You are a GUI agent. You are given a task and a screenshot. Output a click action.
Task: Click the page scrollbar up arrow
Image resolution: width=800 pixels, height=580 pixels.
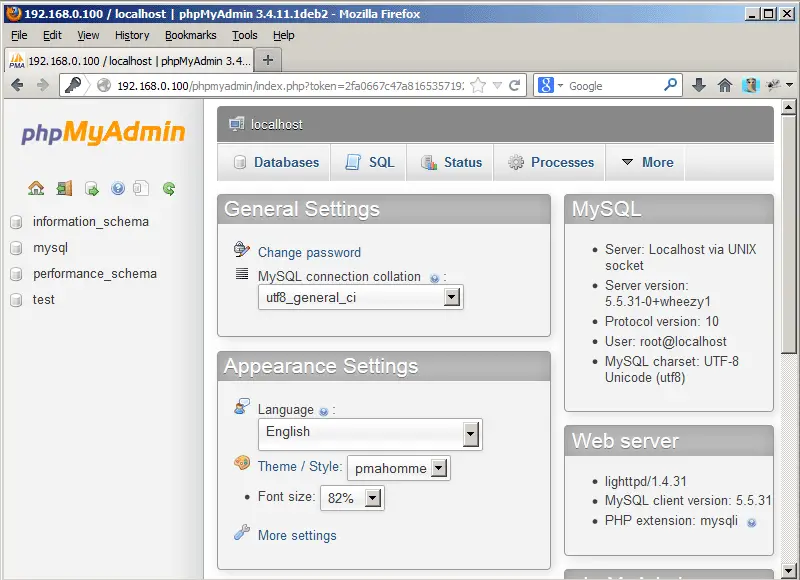(788, 108)
